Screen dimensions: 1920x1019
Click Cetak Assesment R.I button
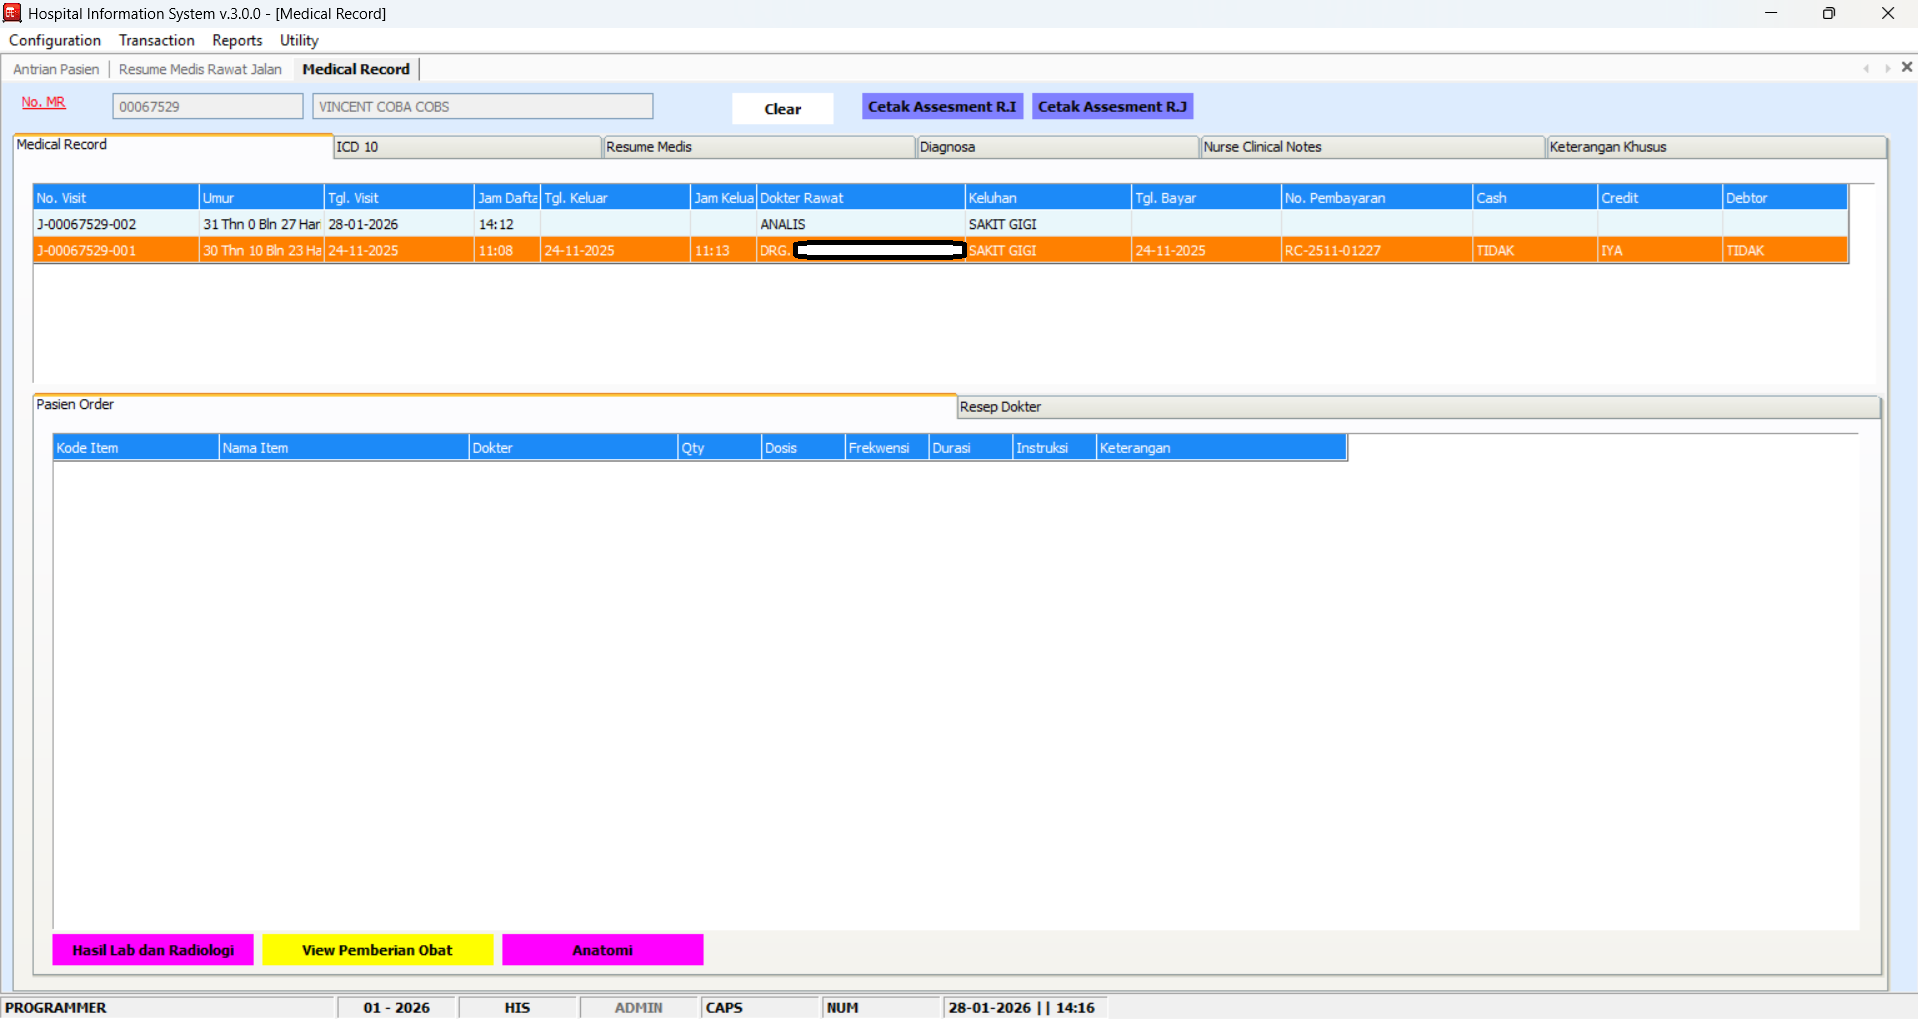941,107
